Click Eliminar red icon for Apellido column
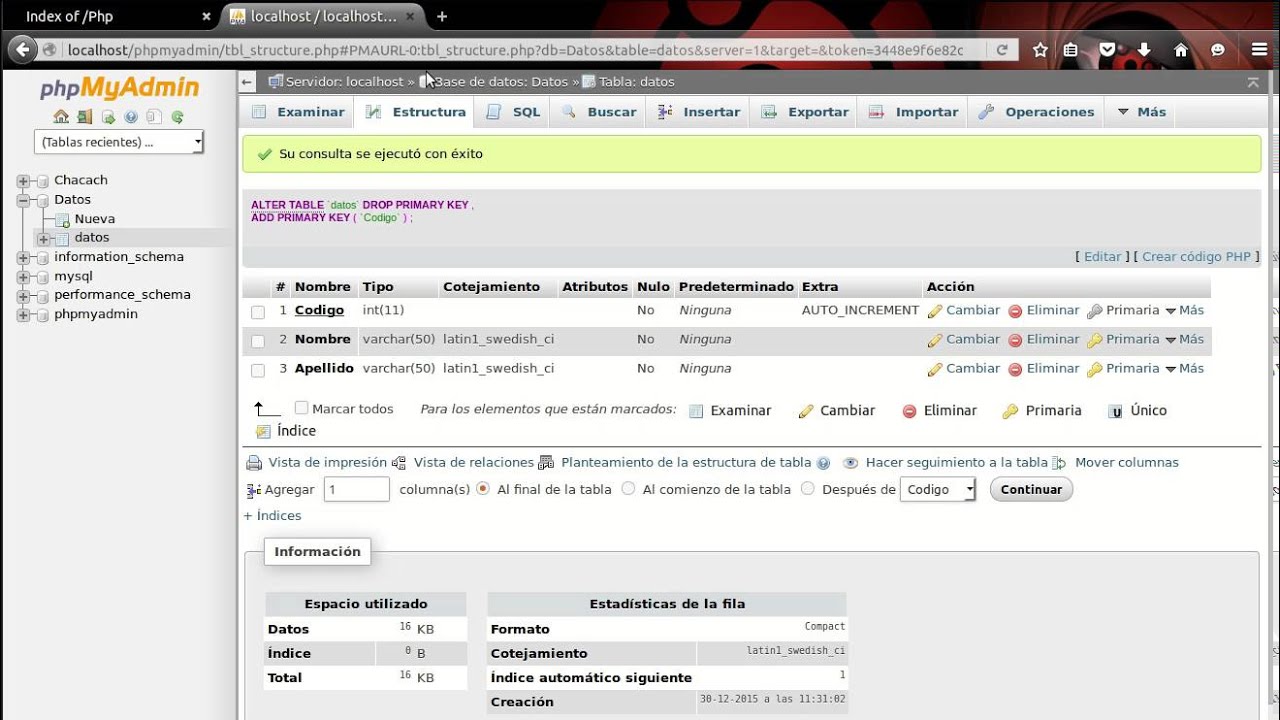 (1015, 369)
